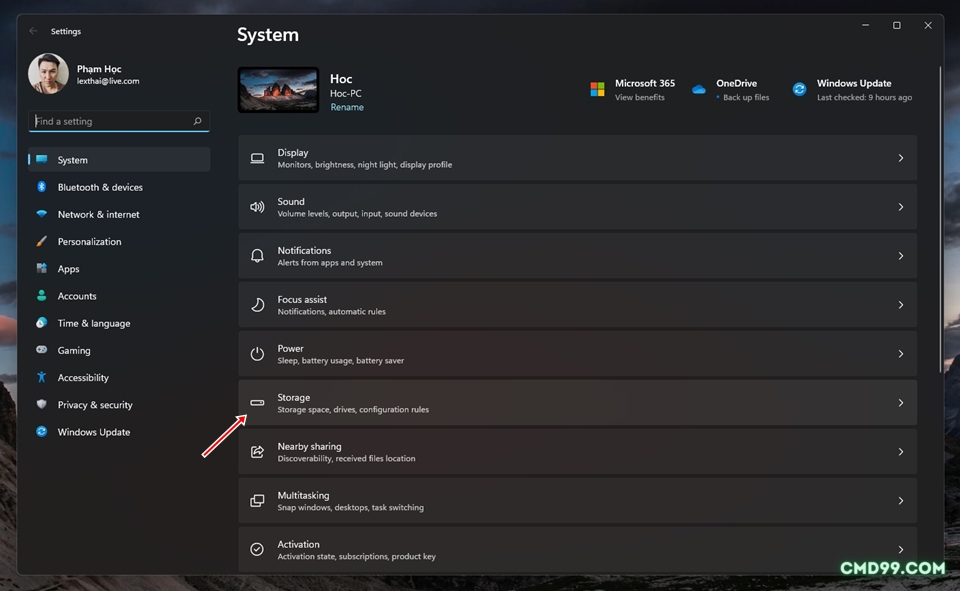Click the Gaming controller icon
The height and width of the screenshot is (591, 960).
(x=42, y=350)
